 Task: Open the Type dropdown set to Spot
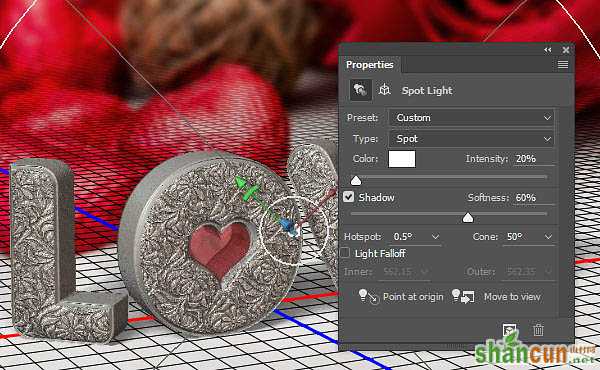tap(471, 139)
